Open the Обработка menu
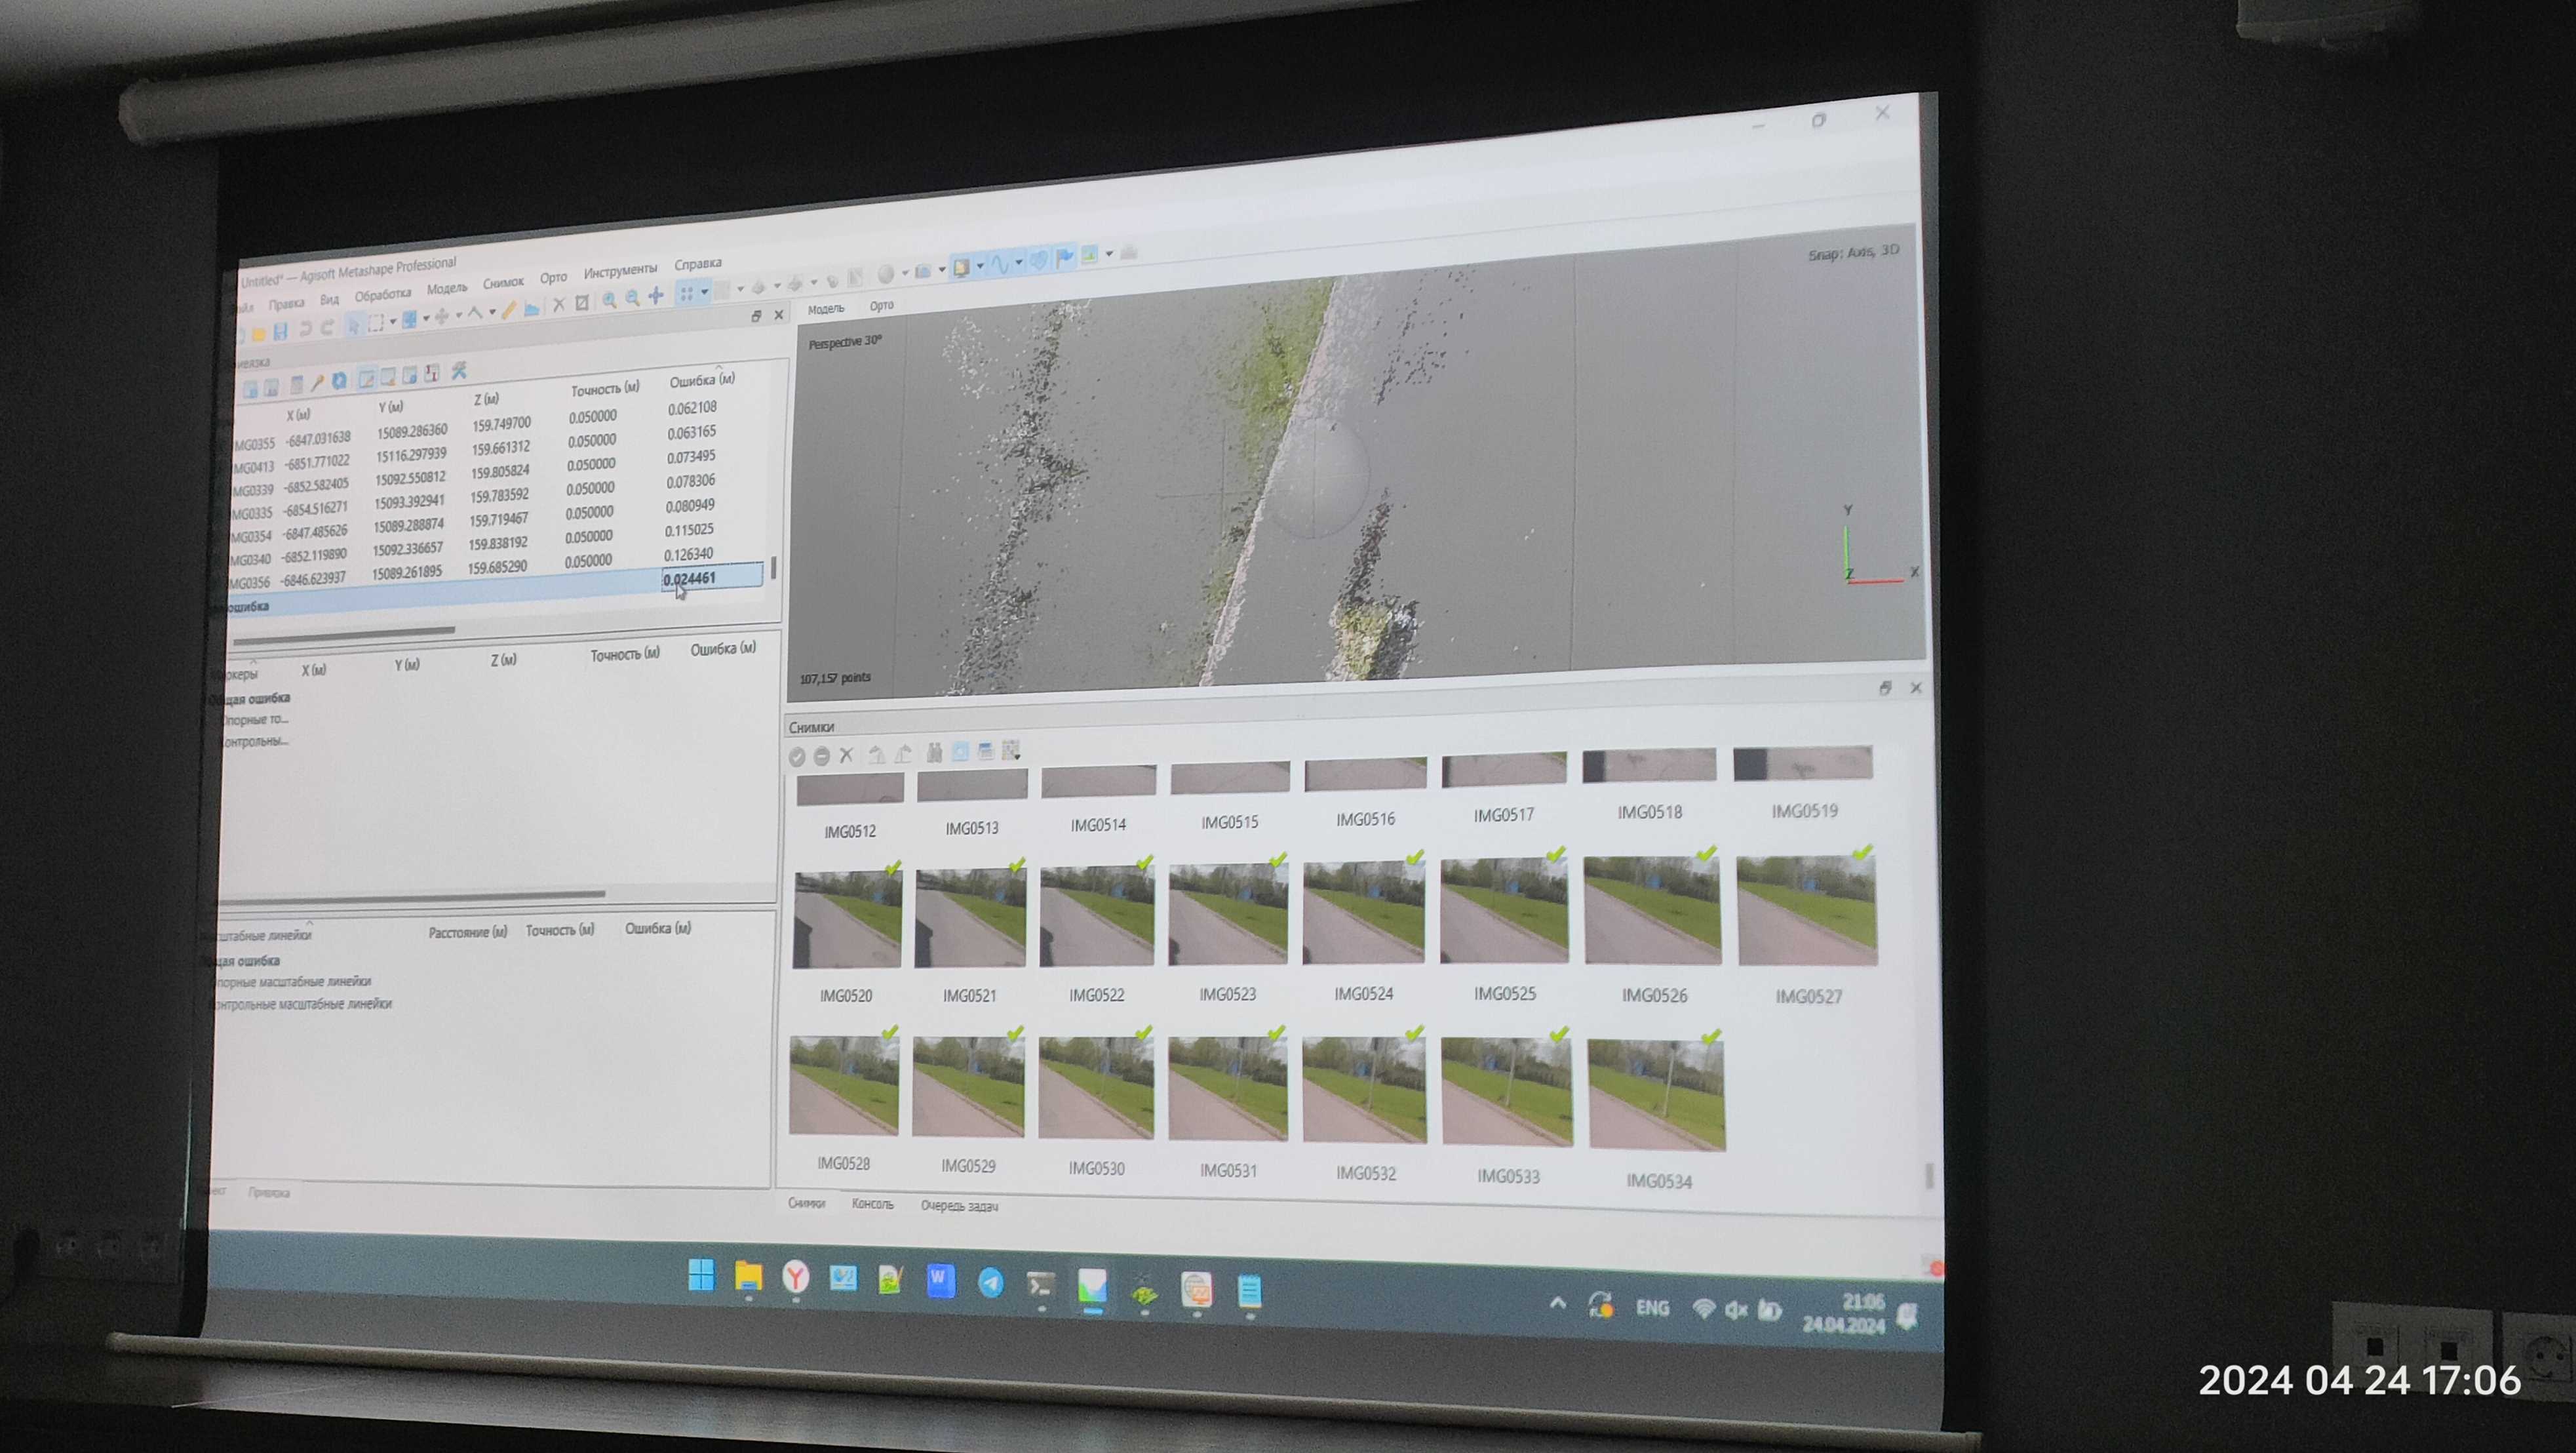2576x1453 pixels. [x=383, y=296]
